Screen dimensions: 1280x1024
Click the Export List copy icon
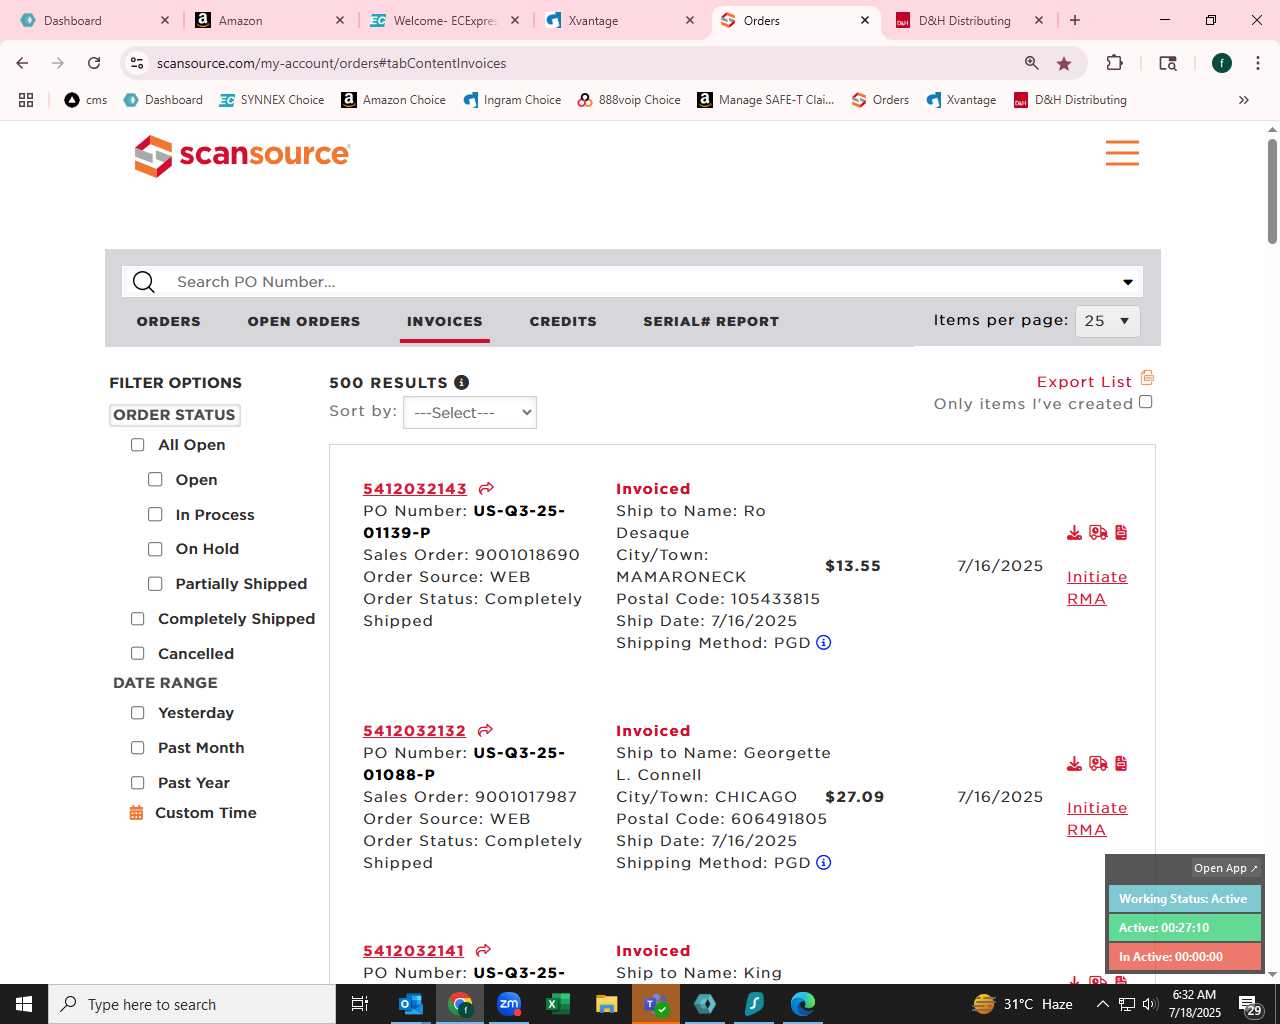tap(1147, 378)
